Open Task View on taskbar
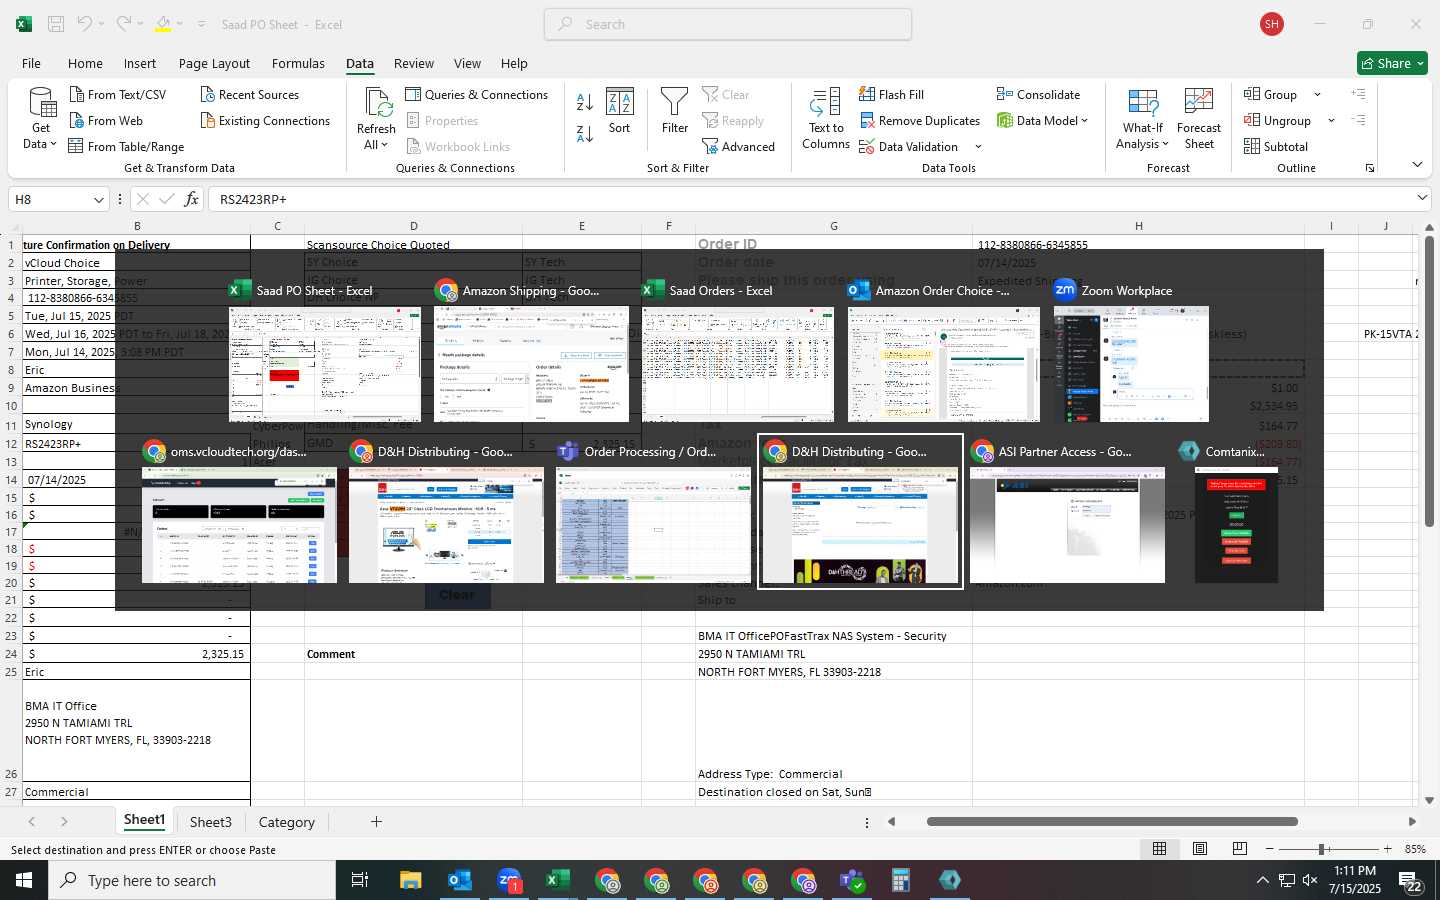 [360, 880]
